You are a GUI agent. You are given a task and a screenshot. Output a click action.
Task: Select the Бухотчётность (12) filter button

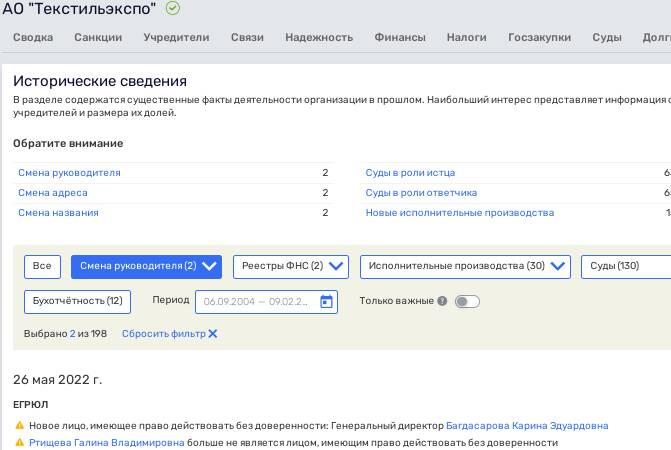click(x=77, y=302)
